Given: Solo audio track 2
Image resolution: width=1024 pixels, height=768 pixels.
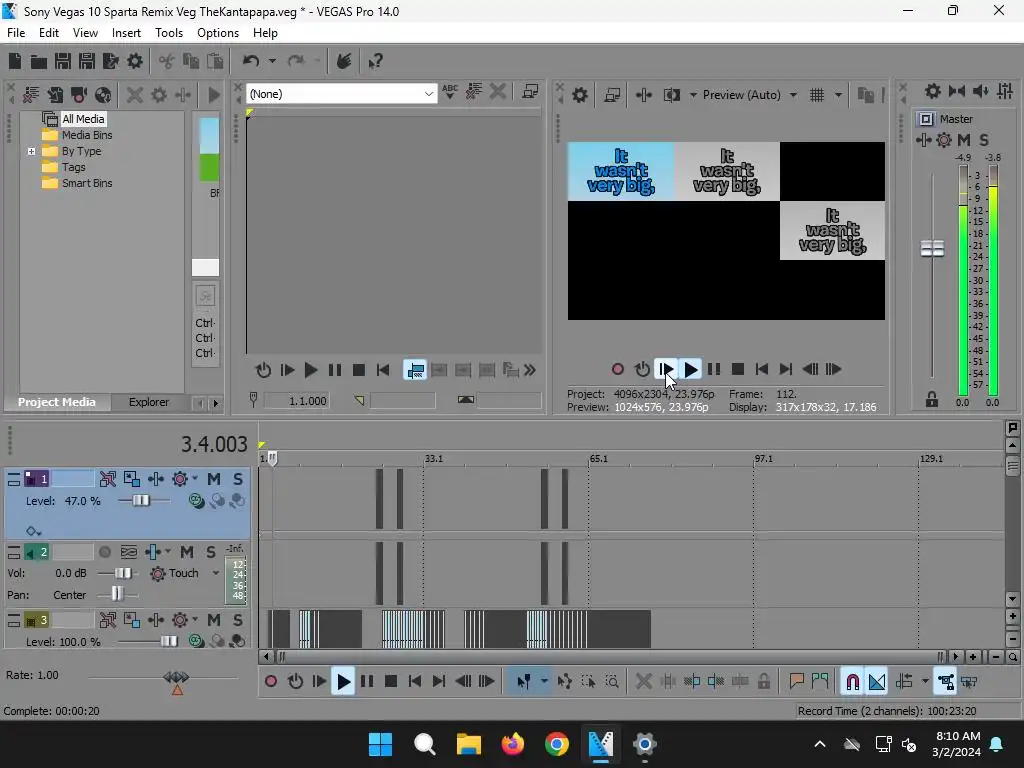Looking at the screenshot, I should pyautogui.click(x=211, y=552).
